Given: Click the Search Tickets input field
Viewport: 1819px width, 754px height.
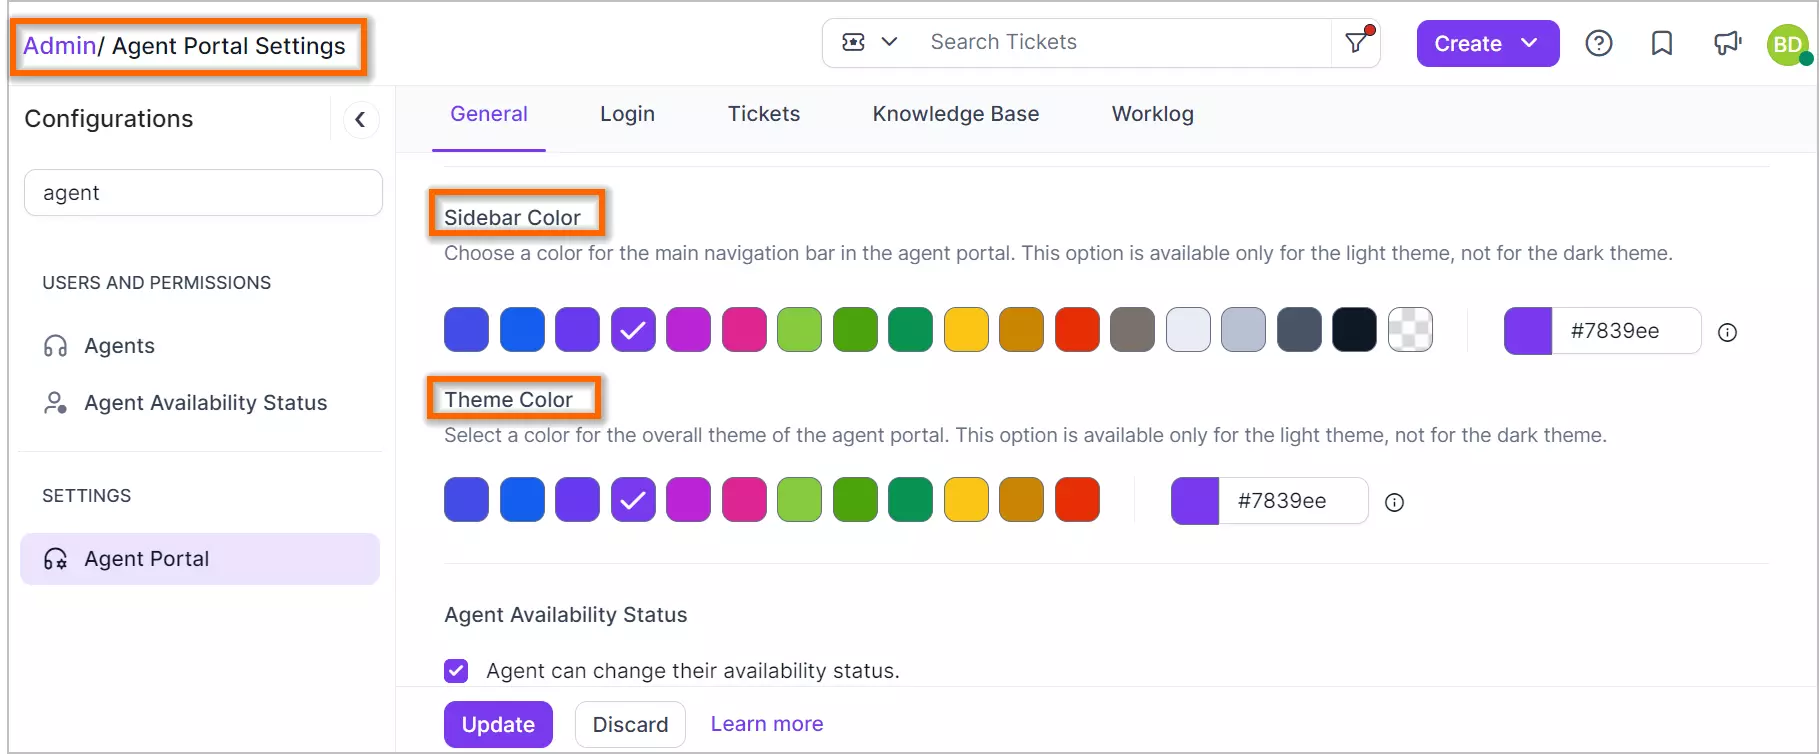Looking at the screenshot, I should click(1120, 42).
